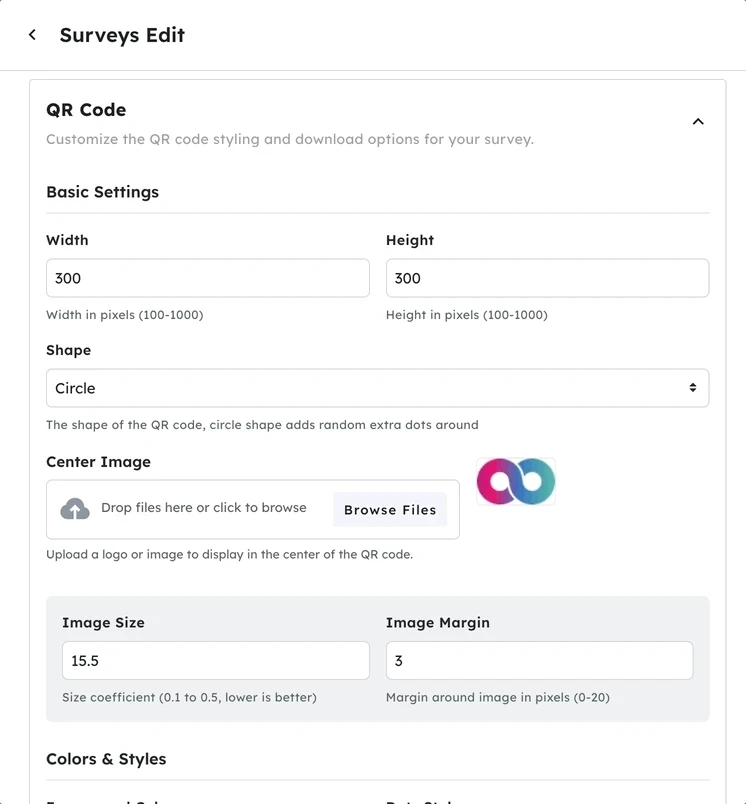Click the infinity logo center image preview
The height and width of the screenshot is (804, 746).
516,482
